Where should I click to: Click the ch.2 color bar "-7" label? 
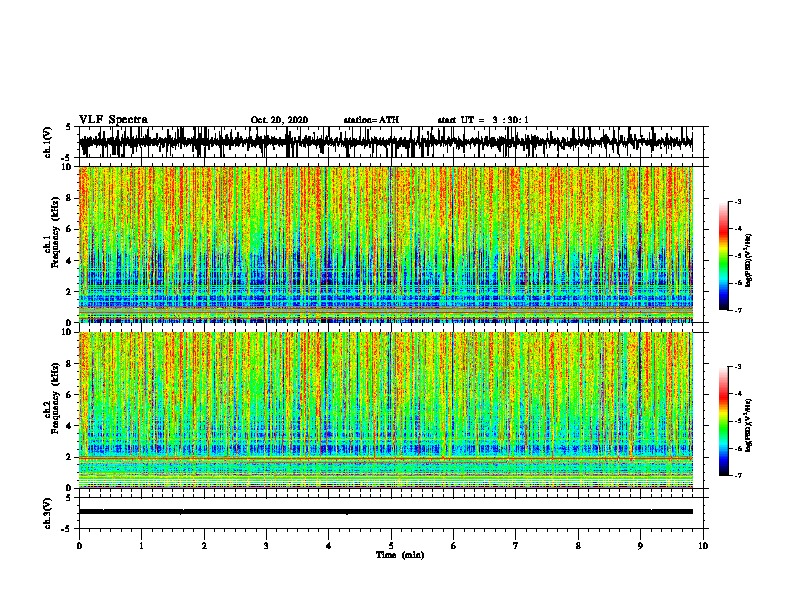pos(738,476)
